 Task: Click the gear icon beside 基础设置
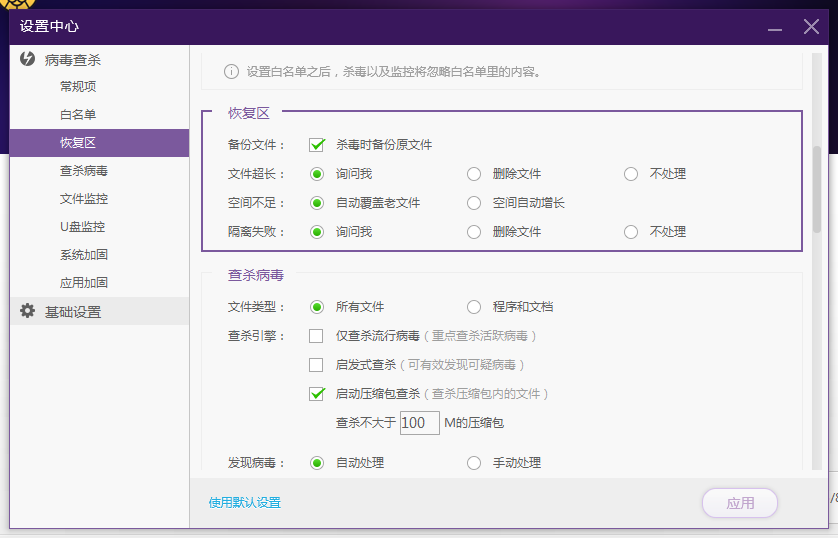click(28, 311)
